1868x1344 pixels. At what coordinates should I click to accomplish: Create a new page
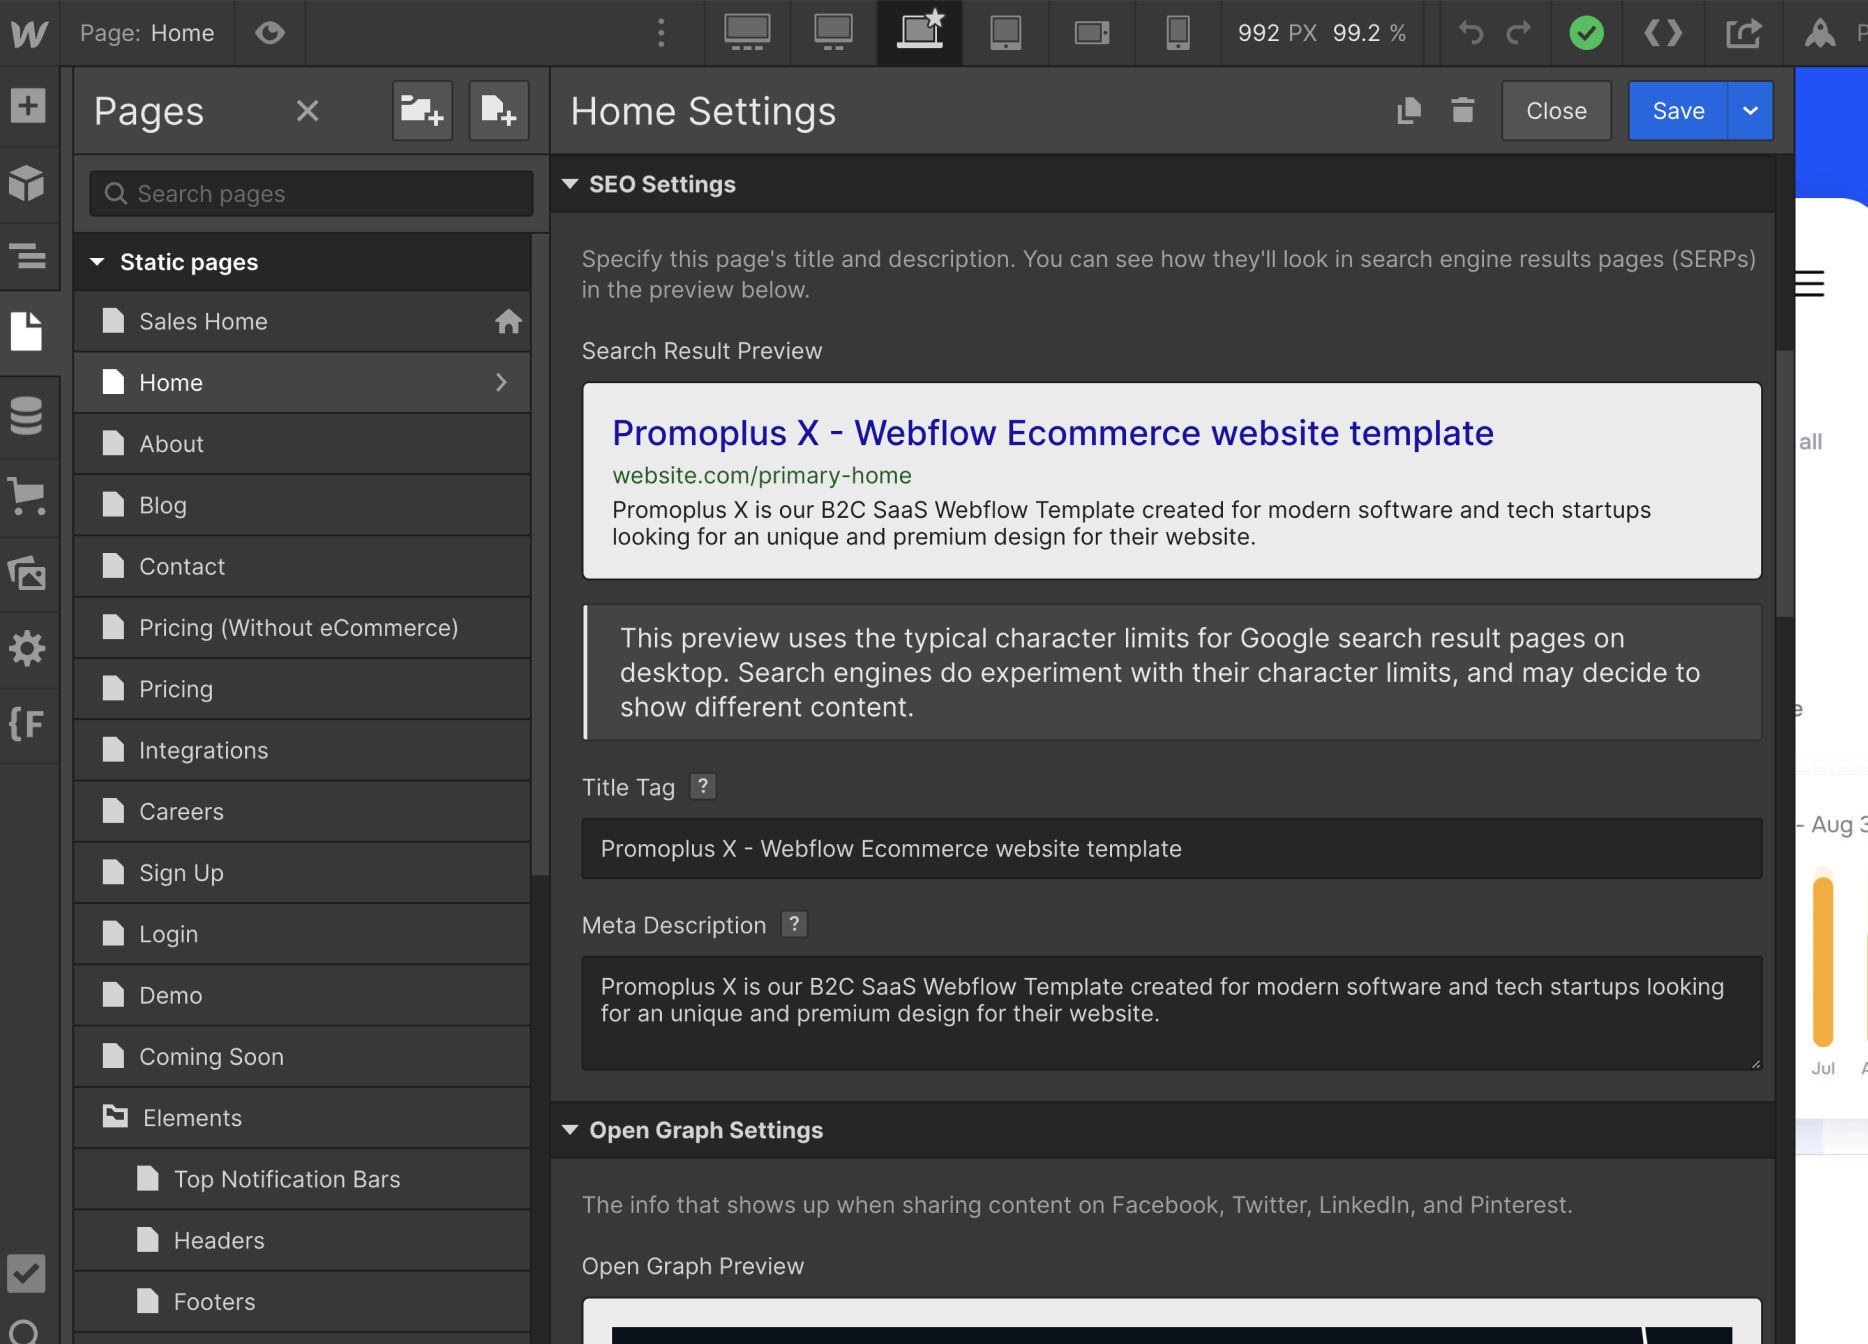(x=499, y=111)
